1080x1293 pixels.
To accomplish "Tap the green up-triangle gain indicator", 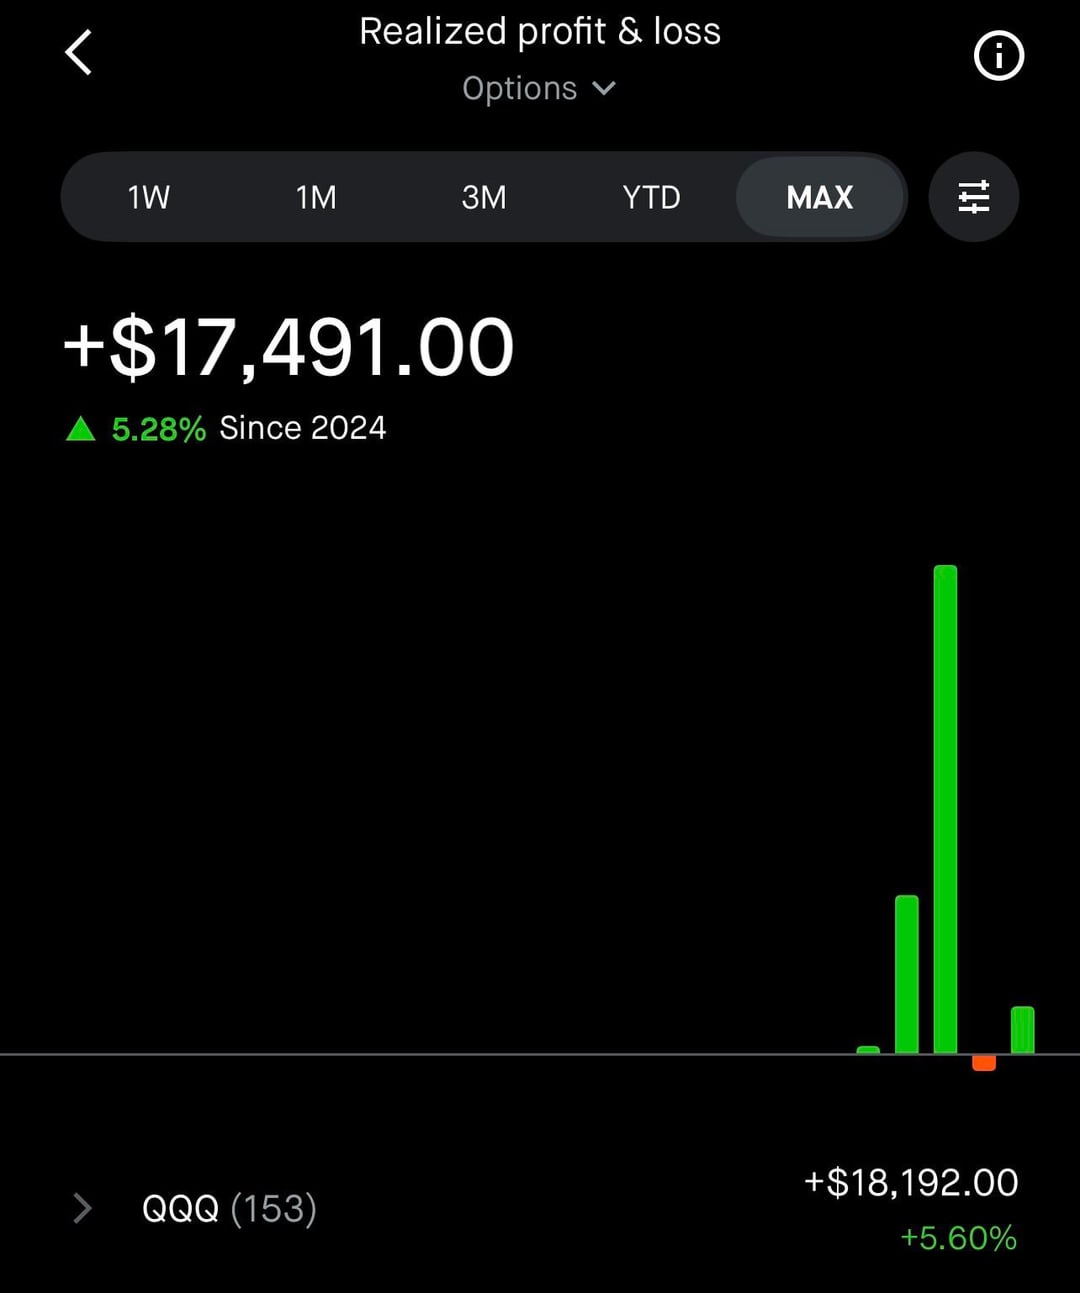I will tap(80, 430).
